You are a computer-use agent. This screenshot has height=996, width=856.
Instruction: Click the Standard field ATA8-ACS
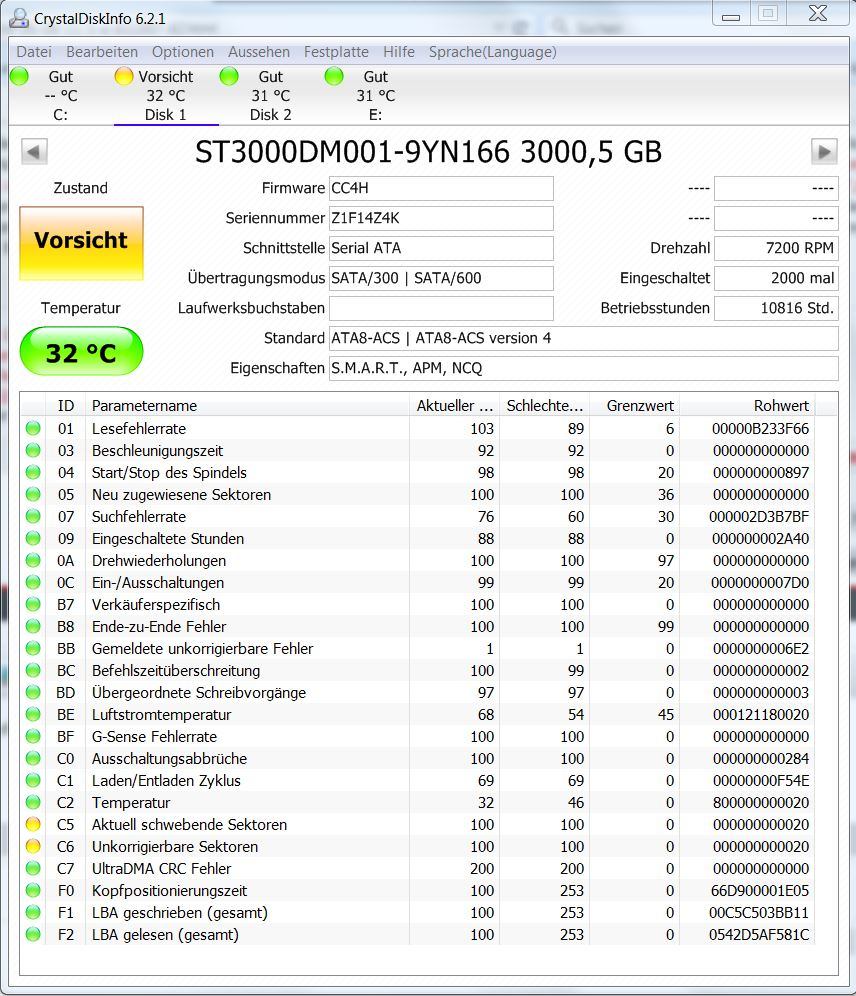584,338
